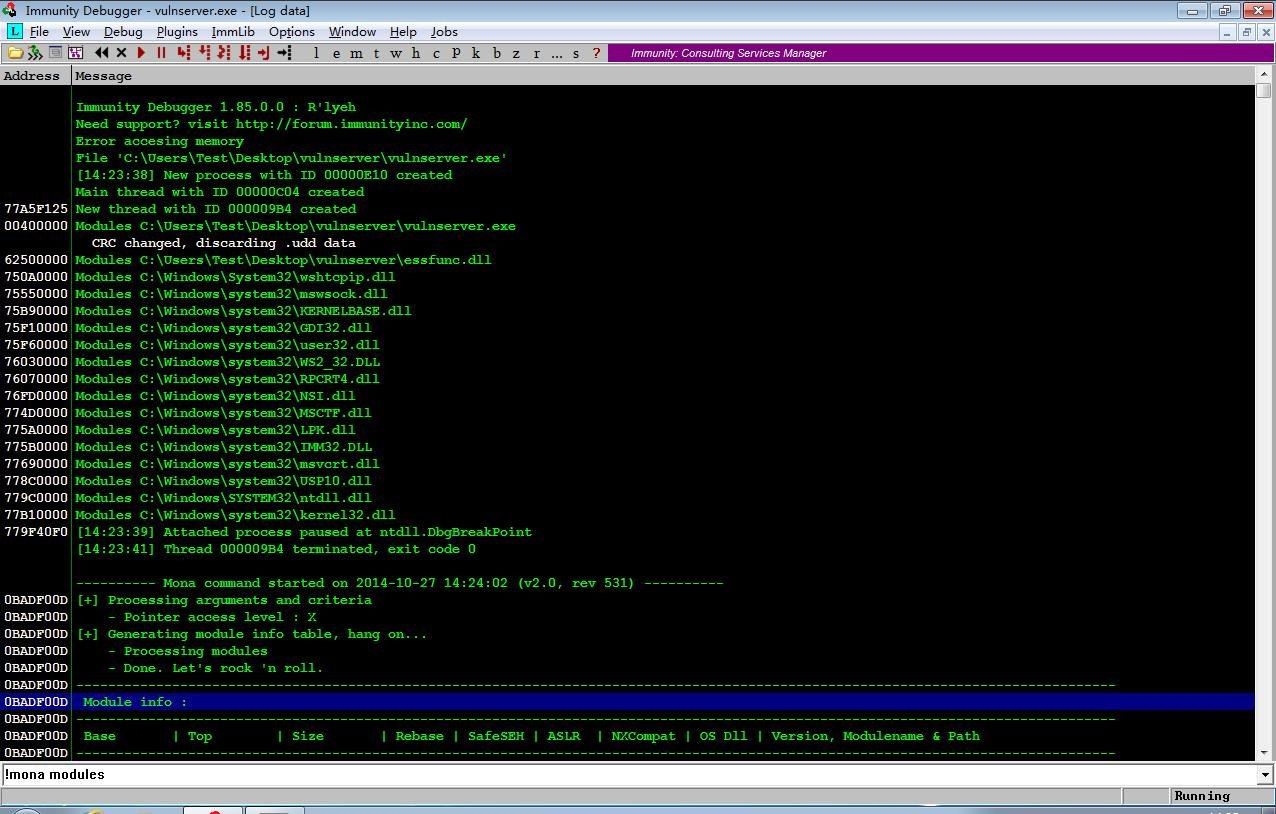
Task: Click the Trace into icon
Action: 224,53
